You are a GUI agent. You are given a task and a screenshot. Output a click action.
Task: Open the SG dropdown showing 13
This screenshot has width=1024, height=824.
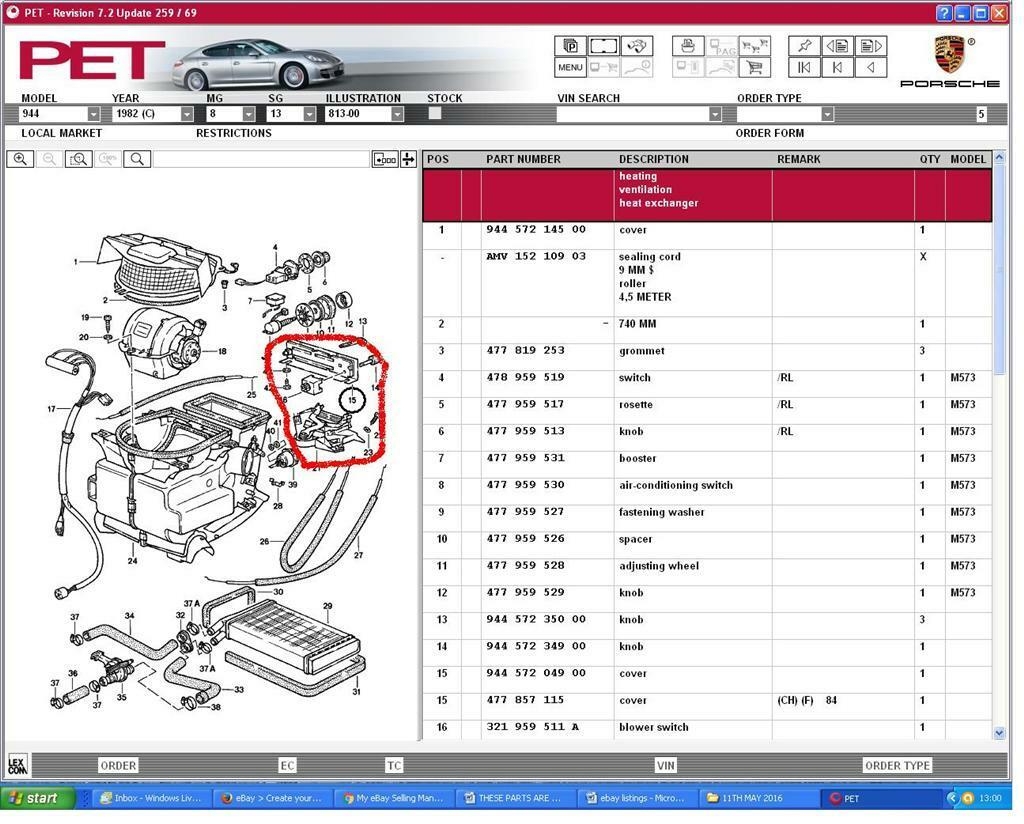click(x=310, y=114)
